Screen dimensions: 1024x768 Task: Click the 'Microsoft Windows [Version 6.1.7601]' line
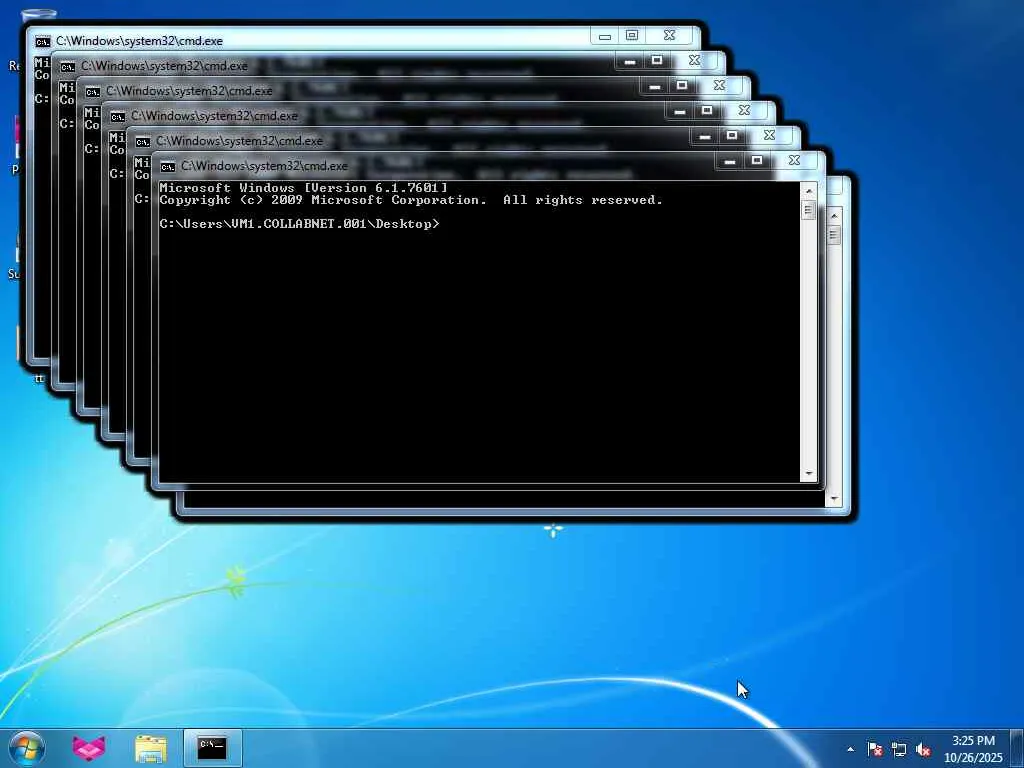point(304,188)
